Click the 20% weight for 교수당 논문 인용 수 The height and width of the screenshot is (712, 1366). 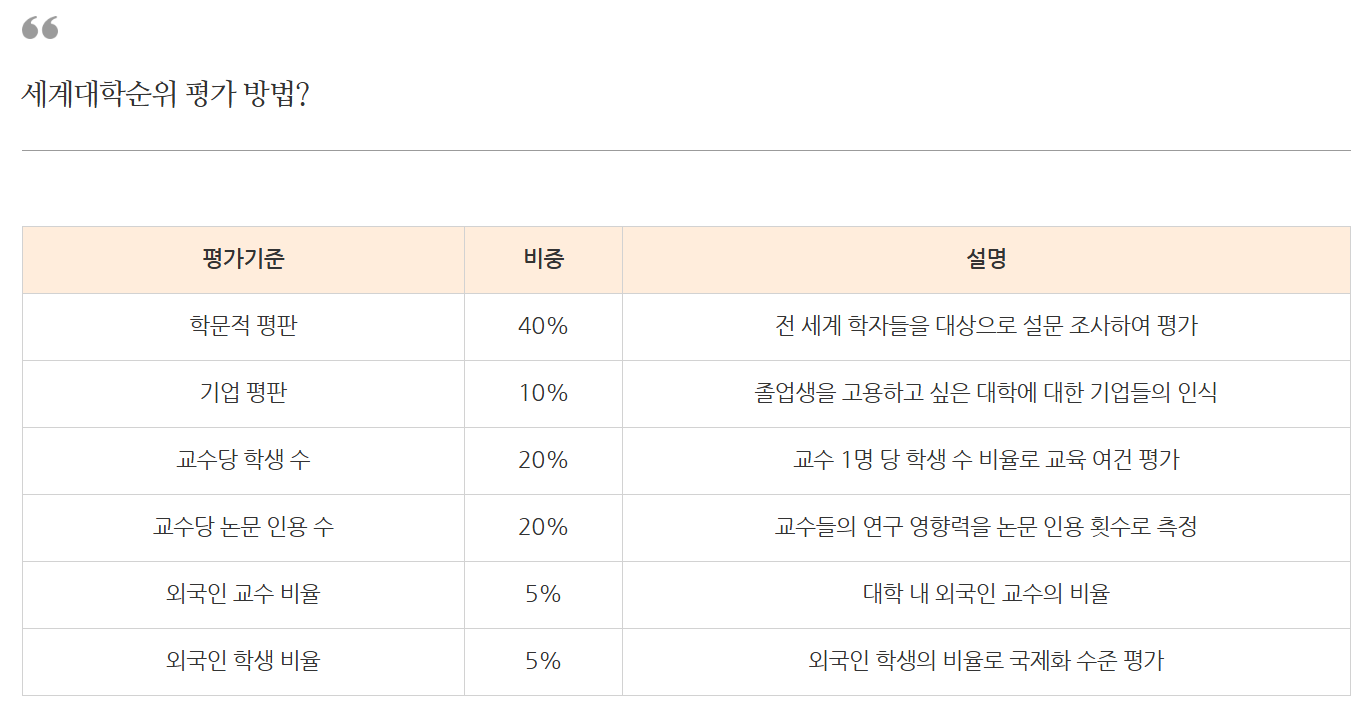point(543,528)
